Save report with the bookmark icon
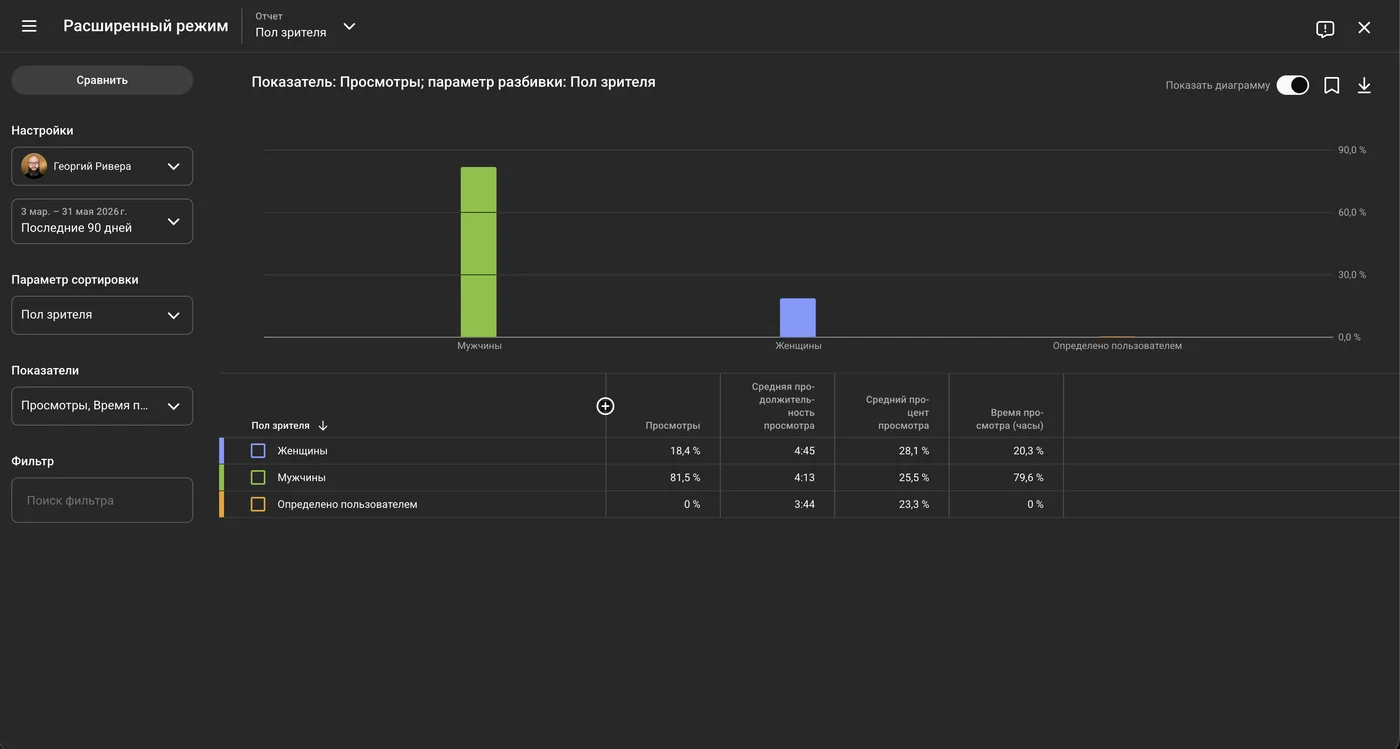1400x749 pixels. pos(1332,86)
